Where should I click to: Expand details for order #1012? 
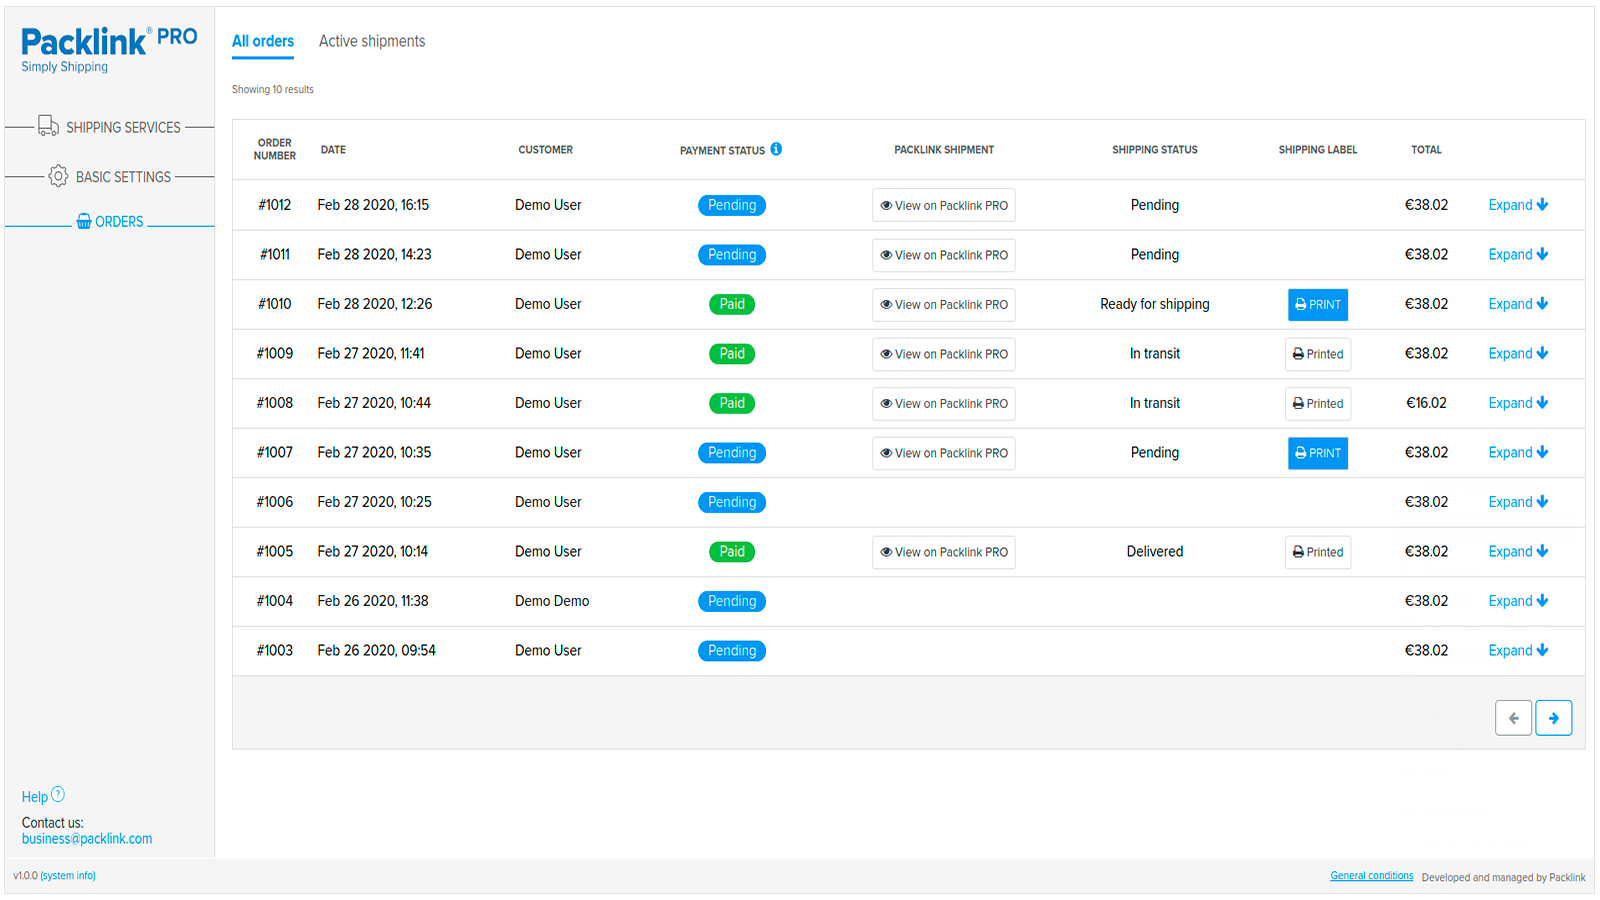[1517, 204]
